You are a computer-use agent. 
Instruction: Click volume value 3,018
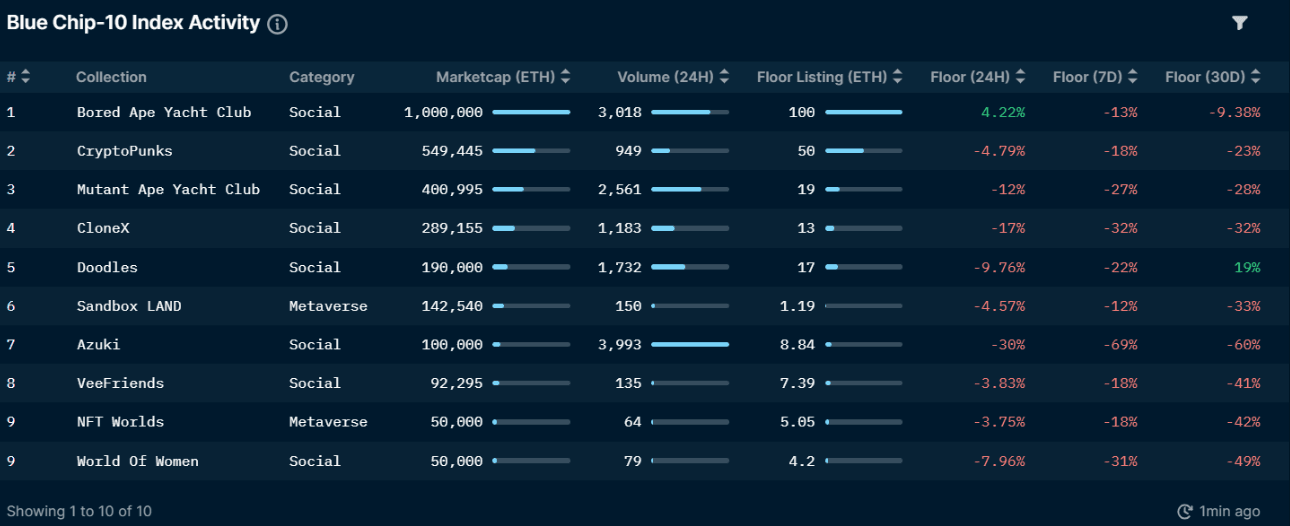tap(620, 112)
